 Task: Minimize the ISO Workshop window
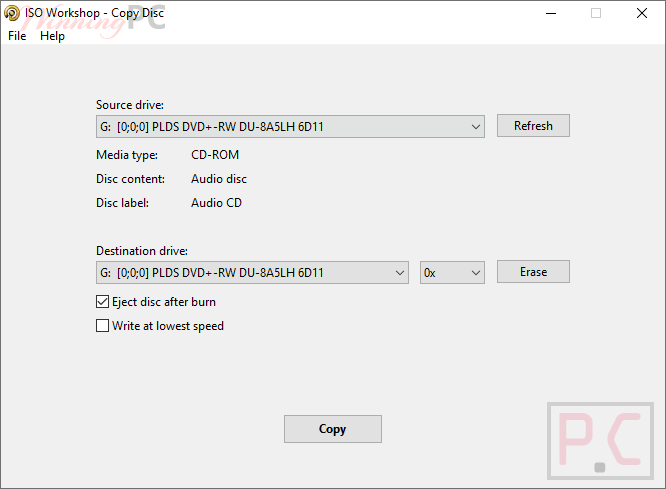[x=551, y=13]
